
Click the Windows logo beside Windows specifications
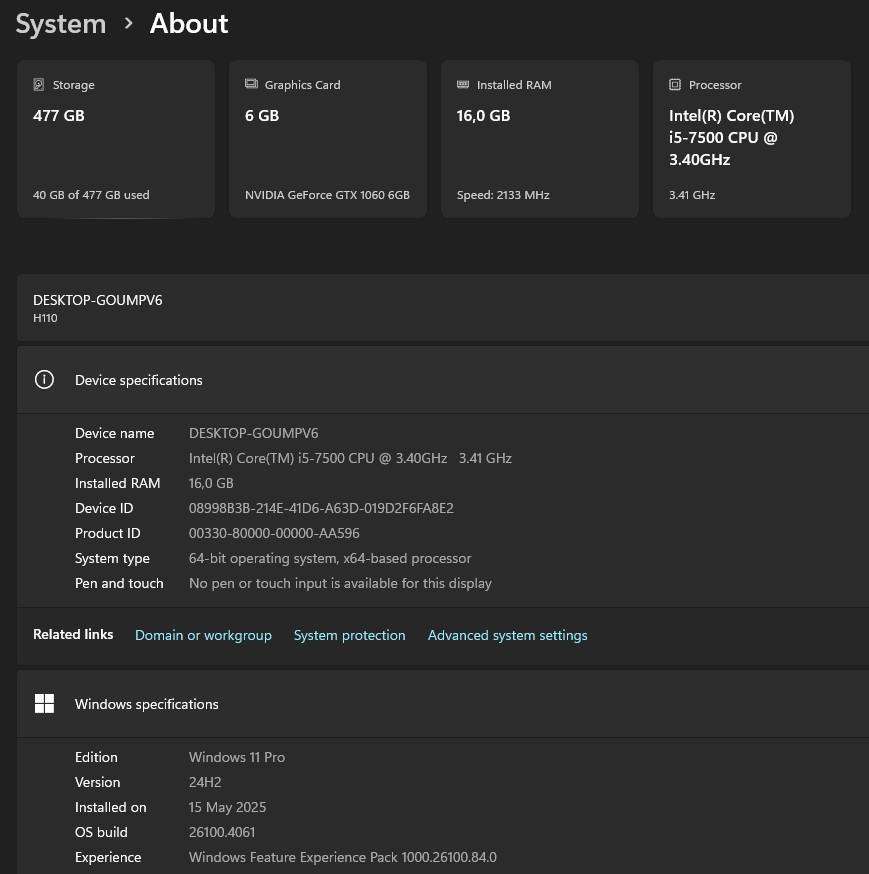(x=44, y=703)
